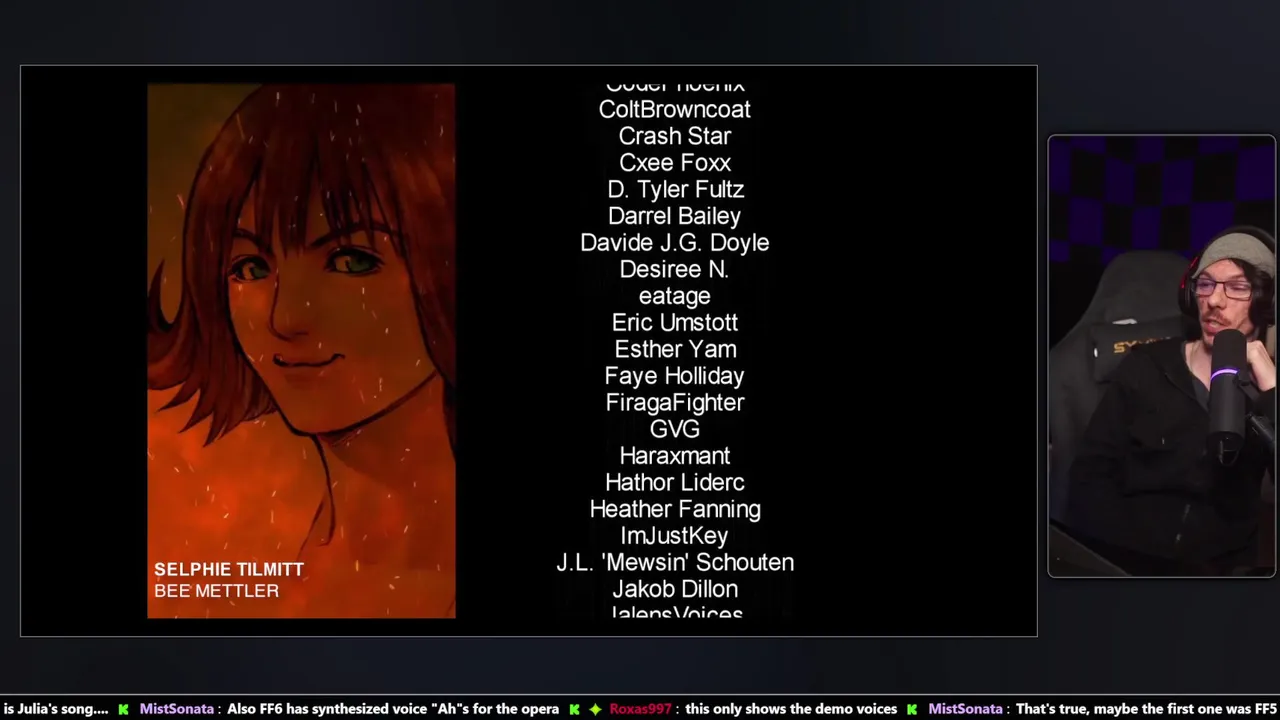The height and width of the screenshot is (720, 1280).
Task: Click the green diamond badge beside Roxas997
Action: [595, 709]
